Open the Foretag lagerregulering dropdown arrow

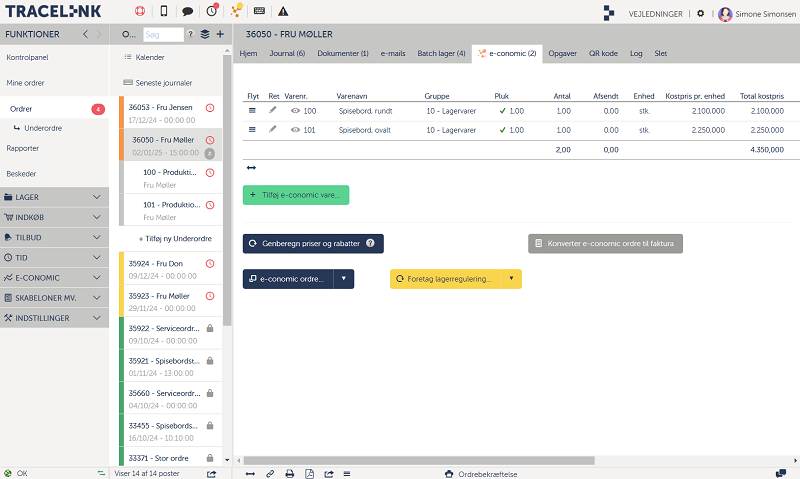(511, 279)
